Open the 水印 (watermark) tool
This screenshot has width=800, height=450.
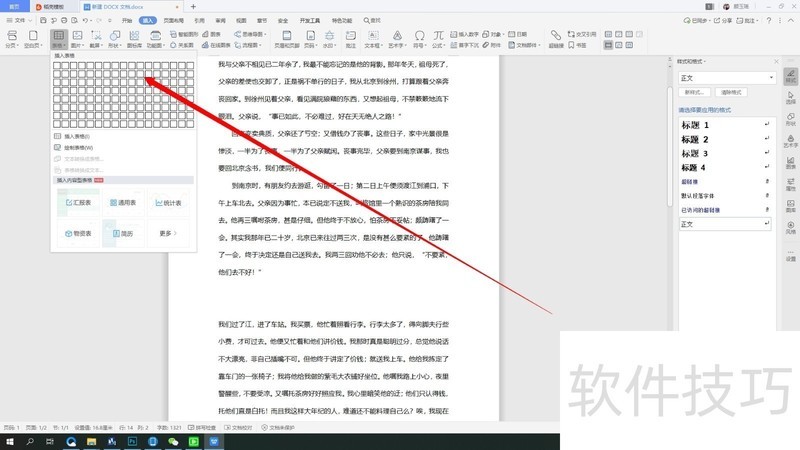(x=330, y=39)
